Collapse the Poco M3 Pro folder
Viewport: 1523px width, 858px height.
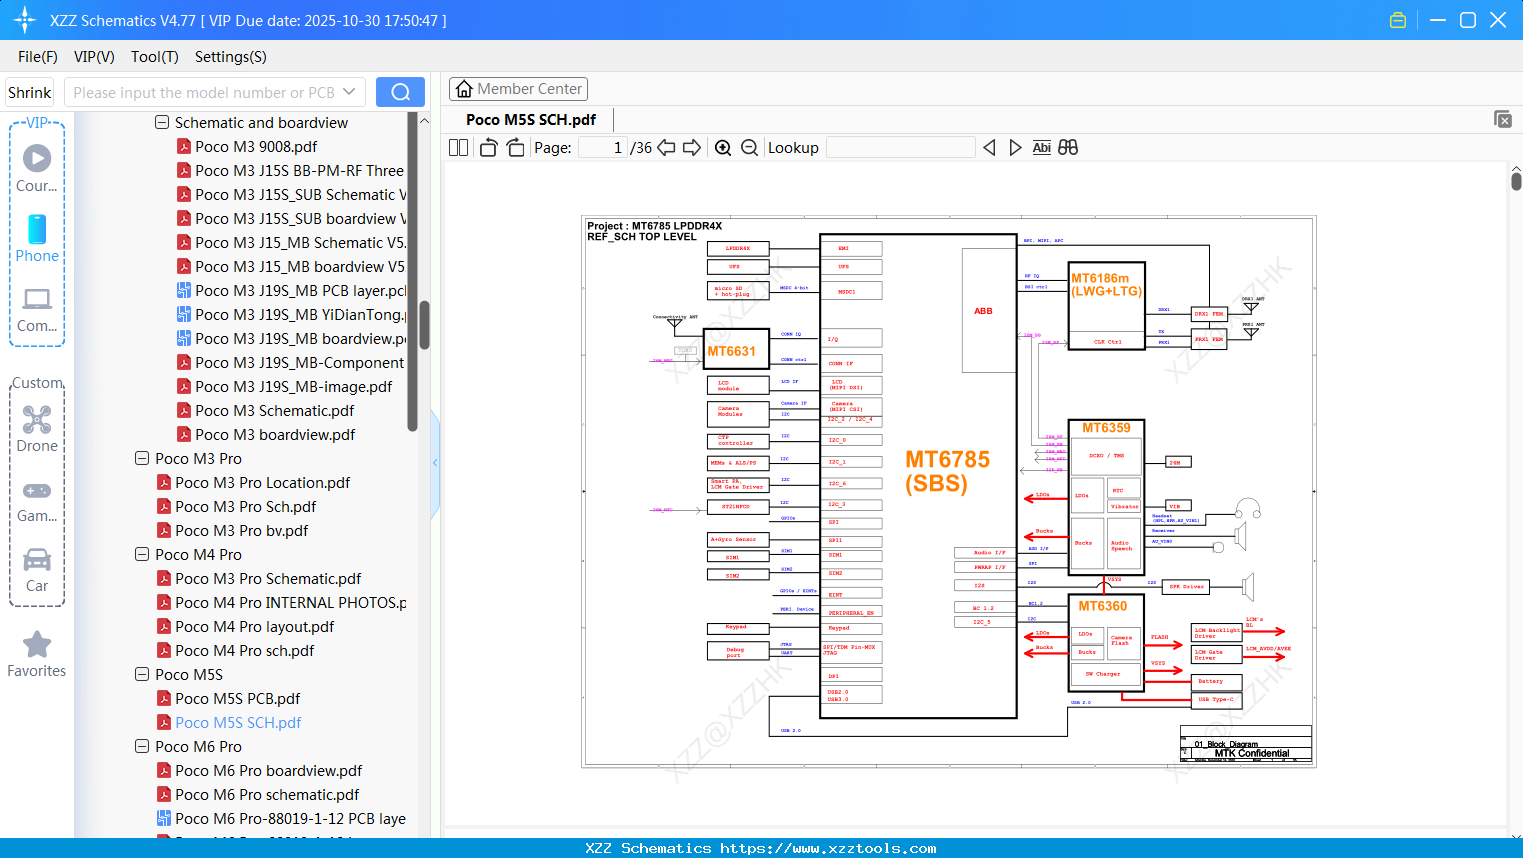point(142,459)
